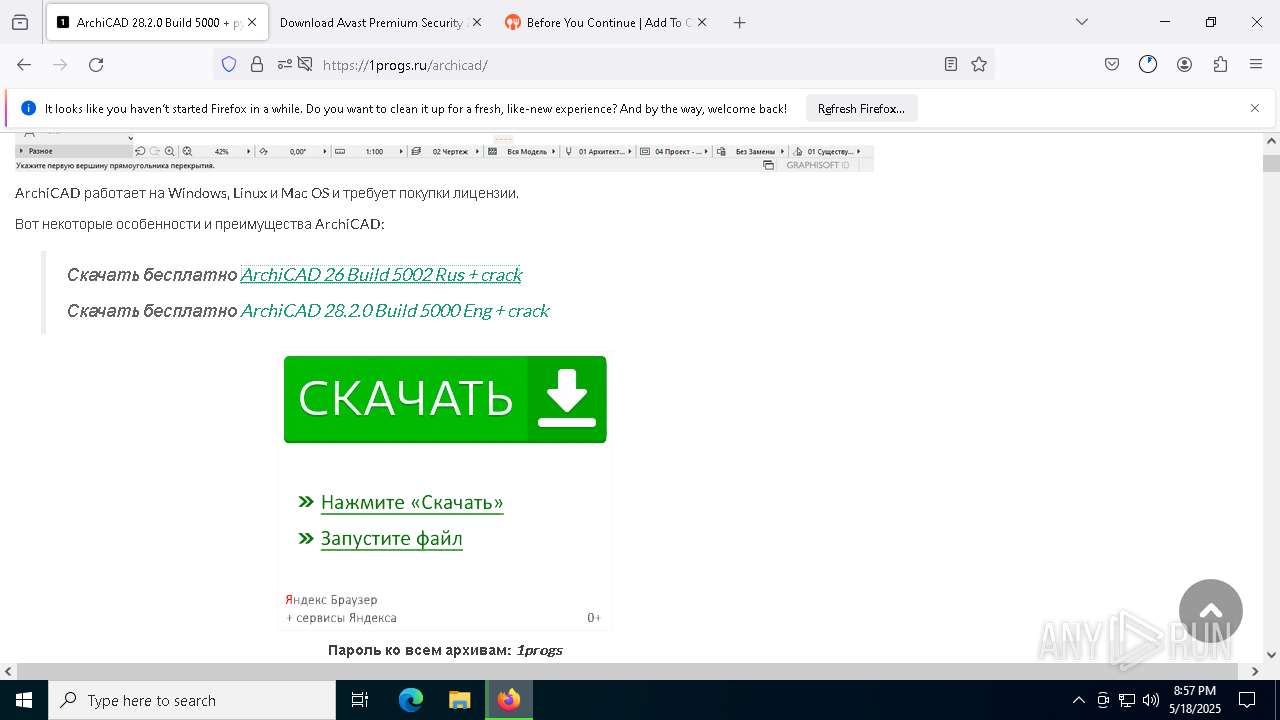Open the network tray icon

point(1127,700)
